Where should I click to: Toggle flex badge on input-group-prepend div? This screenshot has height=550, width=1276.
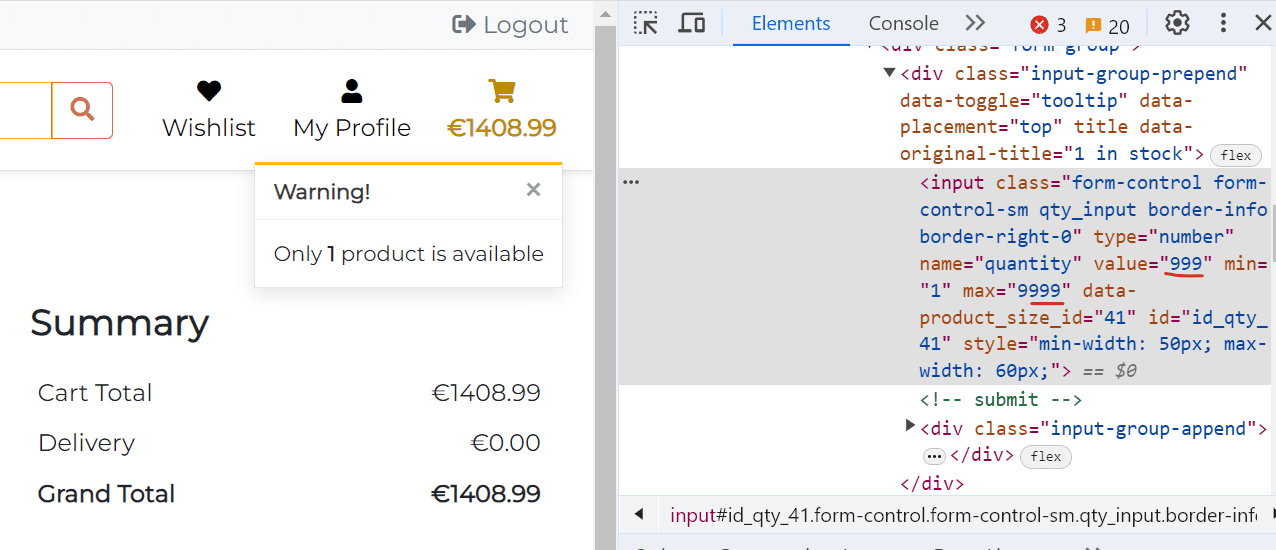[1236, 155]
